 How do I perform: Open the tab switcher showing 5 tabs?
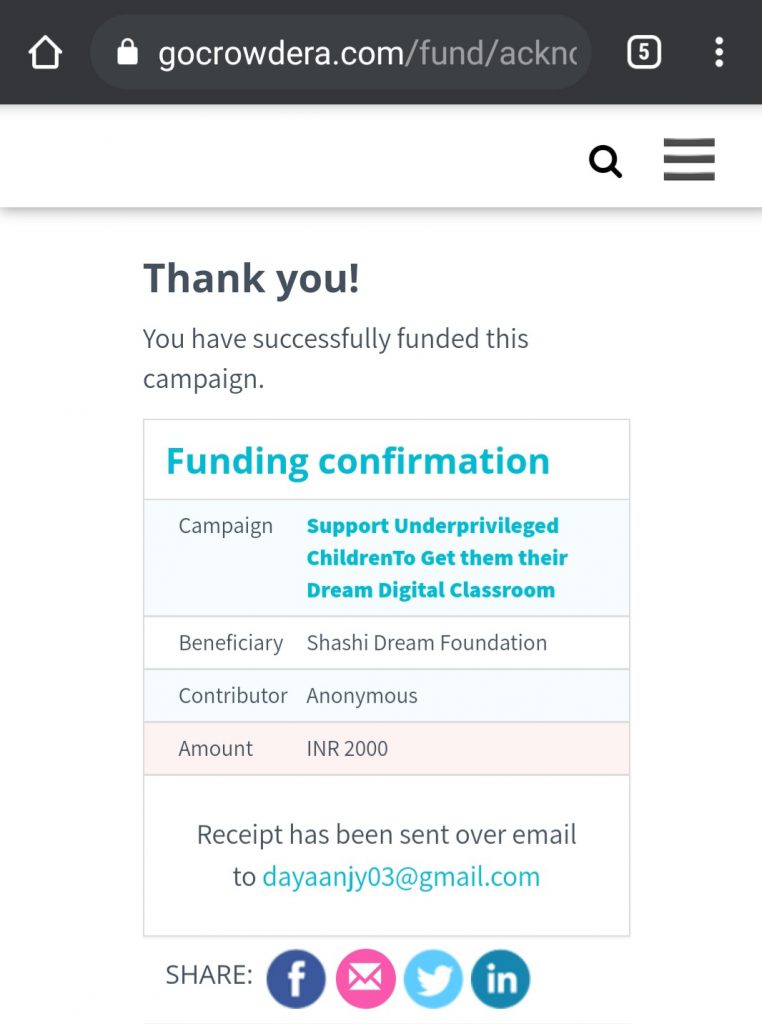(644, 52)
